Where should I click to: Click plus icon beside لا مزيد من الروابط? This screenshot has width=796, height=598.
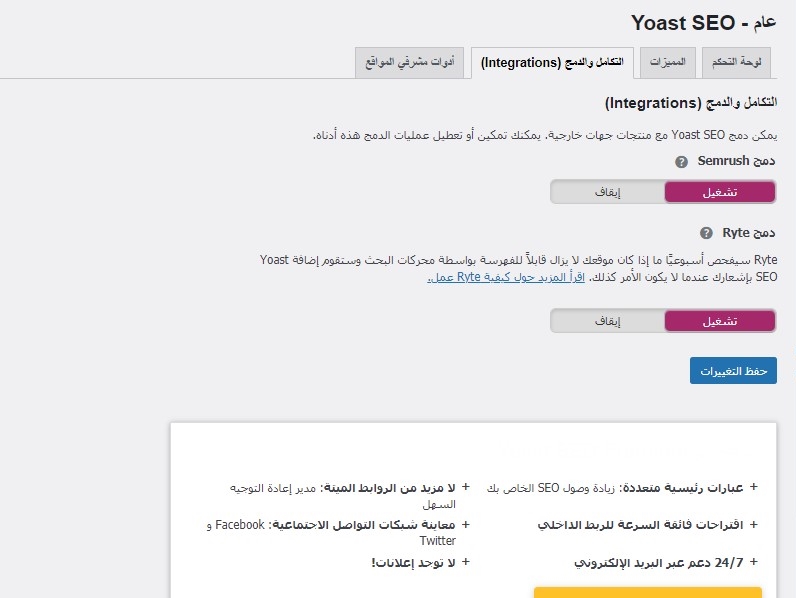(465, 487)
